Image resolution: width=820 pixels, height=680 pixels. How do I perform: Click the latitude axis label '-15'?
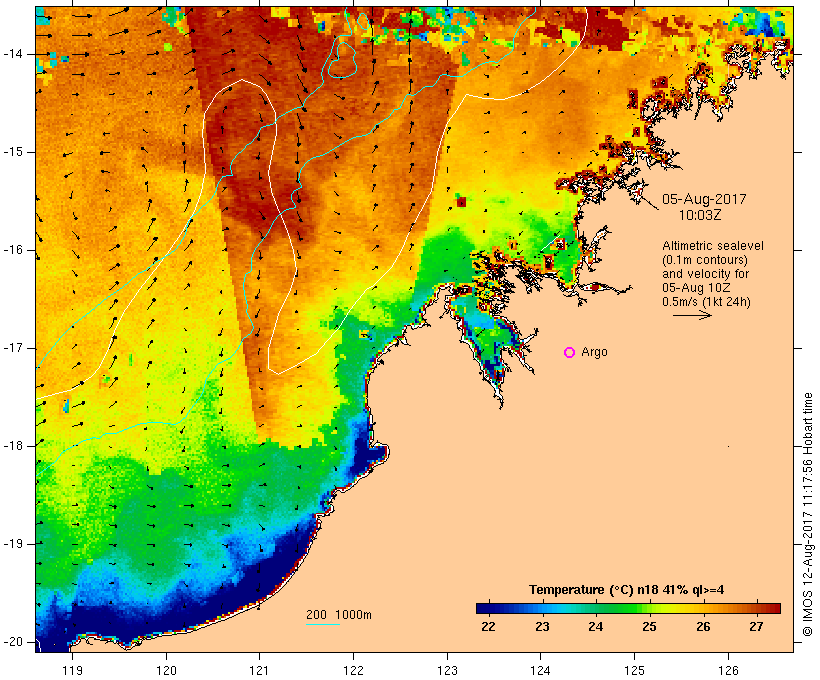click(13, 152)
